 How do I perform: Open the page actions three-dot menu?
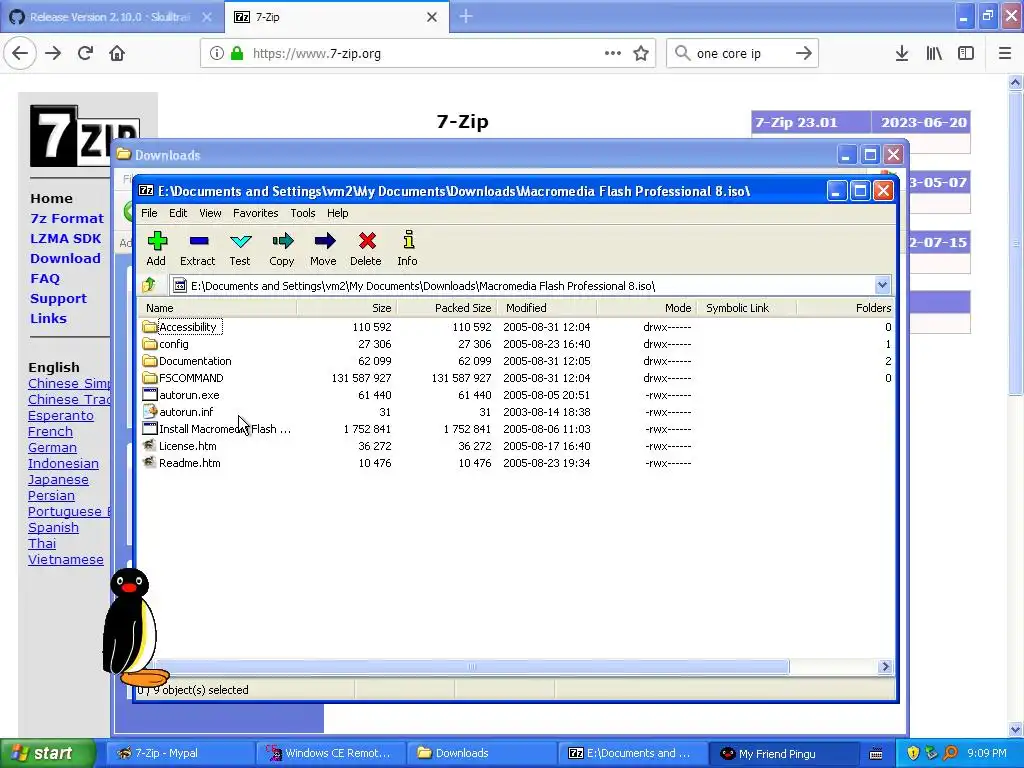(x=613, y=53)
